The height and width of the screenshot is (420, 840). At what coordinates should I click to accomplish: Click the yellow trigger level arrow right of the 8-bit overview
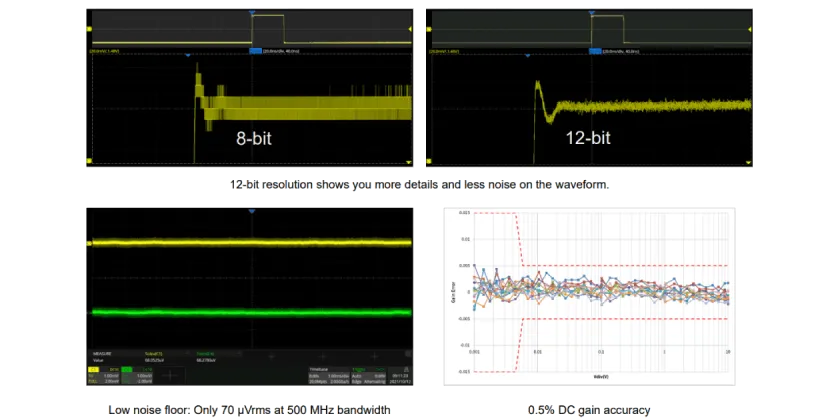[x=410, y=29]
